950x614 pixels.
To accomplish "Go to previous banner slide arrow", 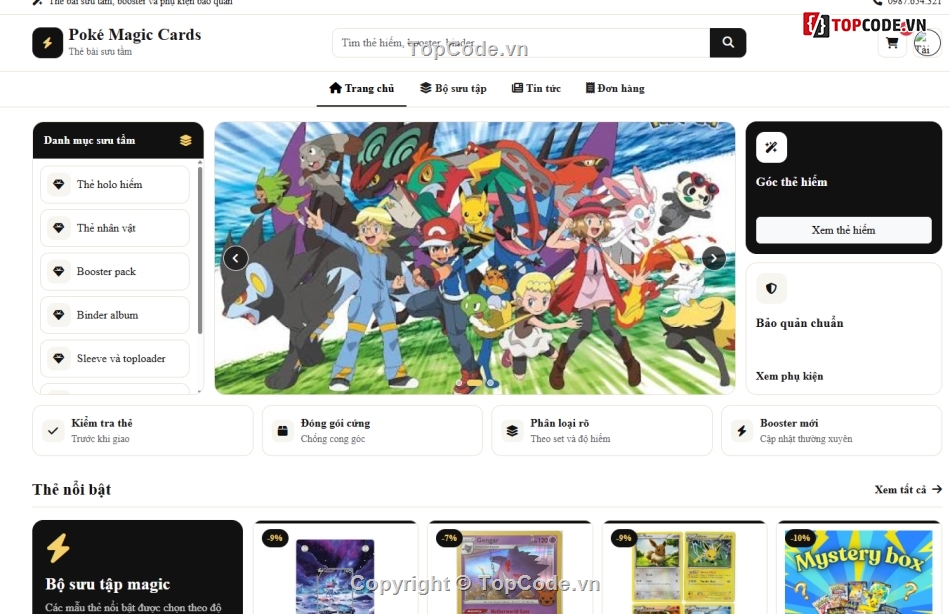I will [x=236, y=258].
